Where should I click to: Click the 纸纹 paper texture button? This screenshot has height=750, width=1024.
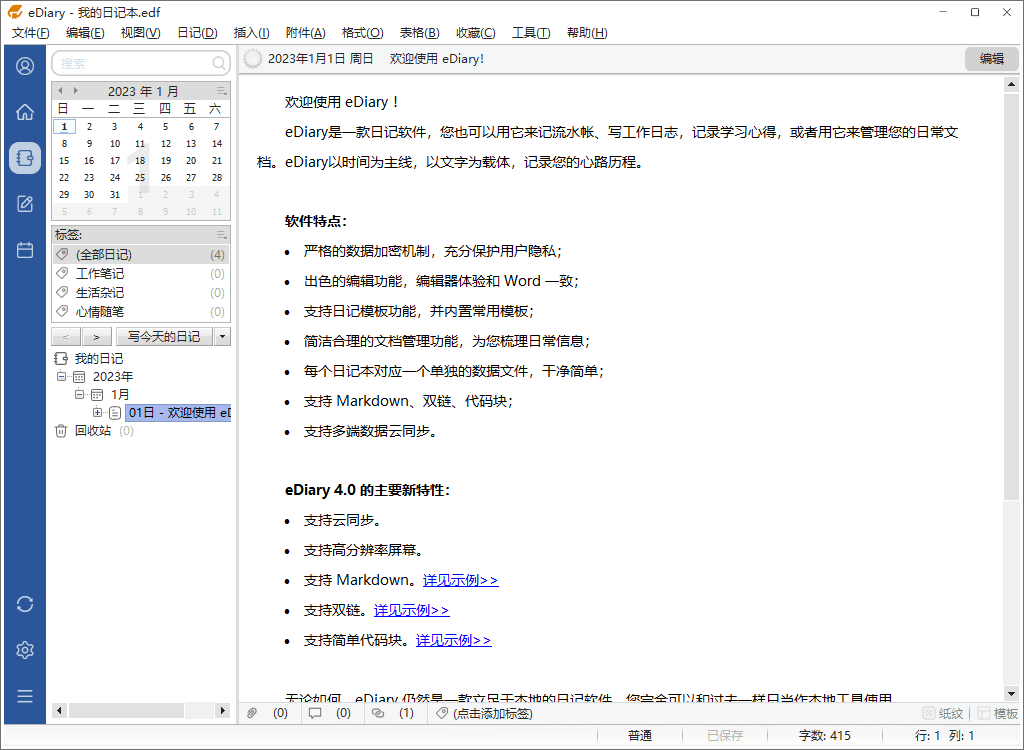[943, 713]
